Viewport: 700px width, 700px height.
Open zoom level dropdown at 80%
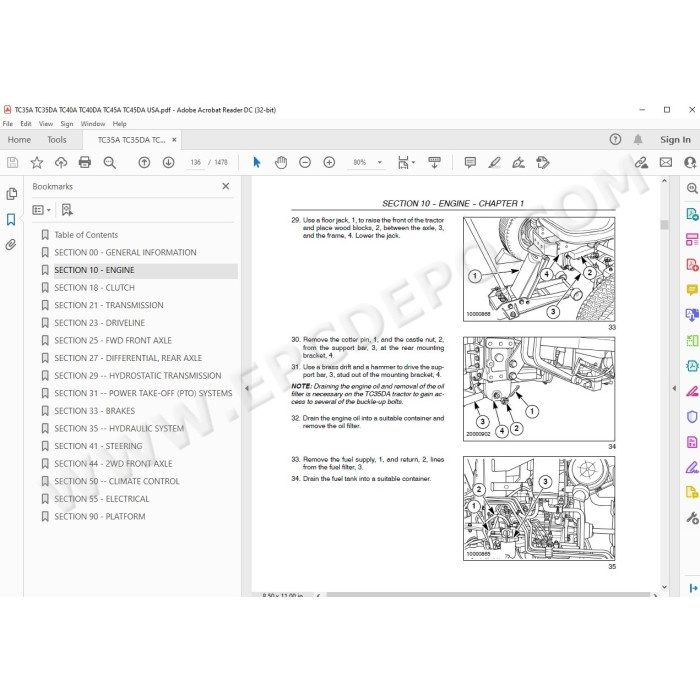(x=380, y=162)
